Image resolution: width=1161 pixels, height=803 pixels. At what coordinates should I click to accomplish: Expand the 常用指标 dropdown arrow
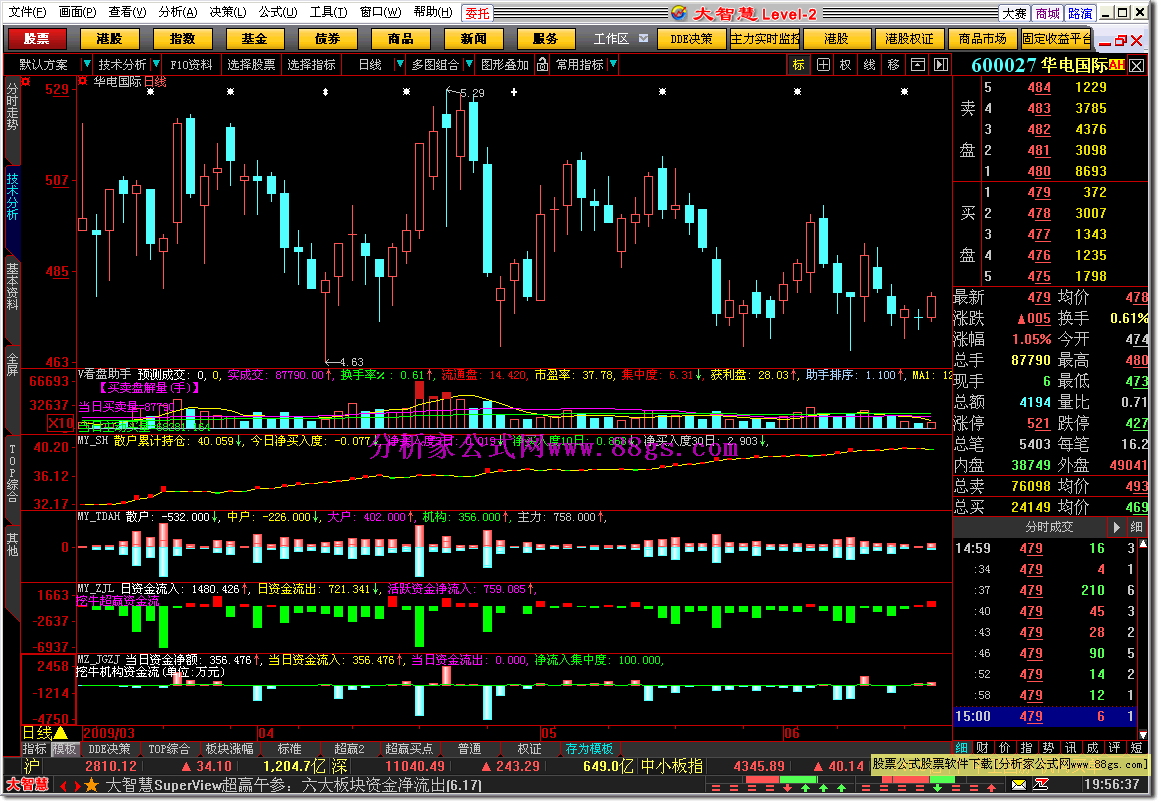613,64
